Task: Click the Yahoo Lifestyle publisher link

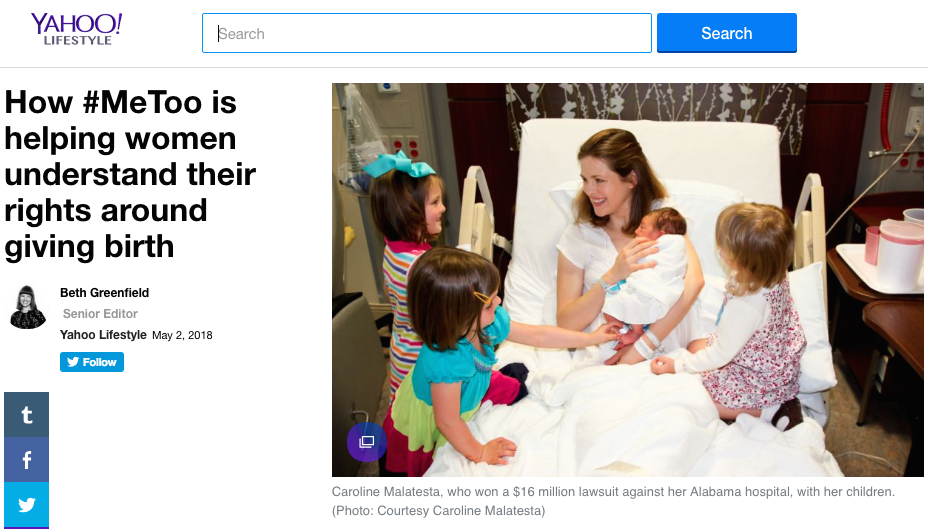Action: click(x=103, y=335)
